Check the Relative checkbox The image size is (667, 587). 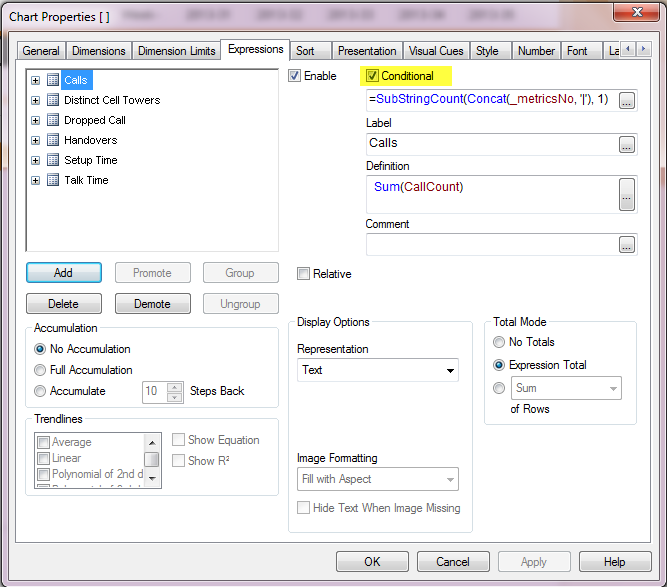(x=303, y=274)
